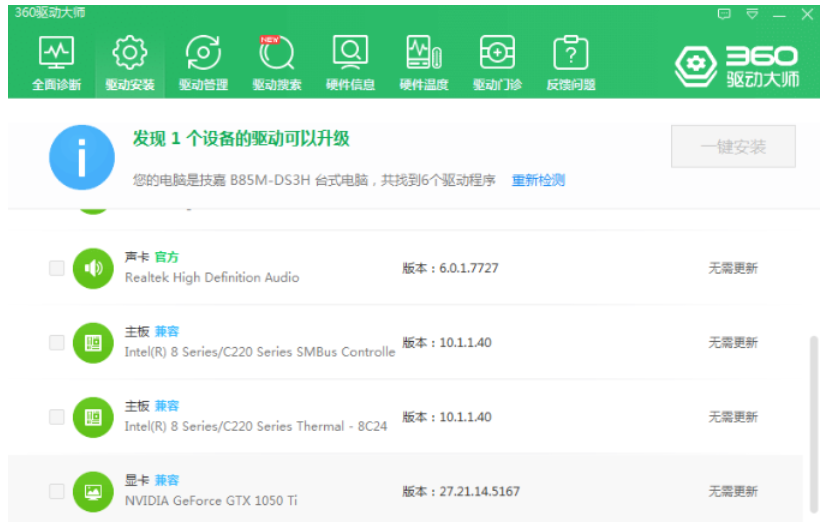Screen dimensions: 829x524
Task: Open the 驱动门诊 driver clinic
Action: pos(497,63)
